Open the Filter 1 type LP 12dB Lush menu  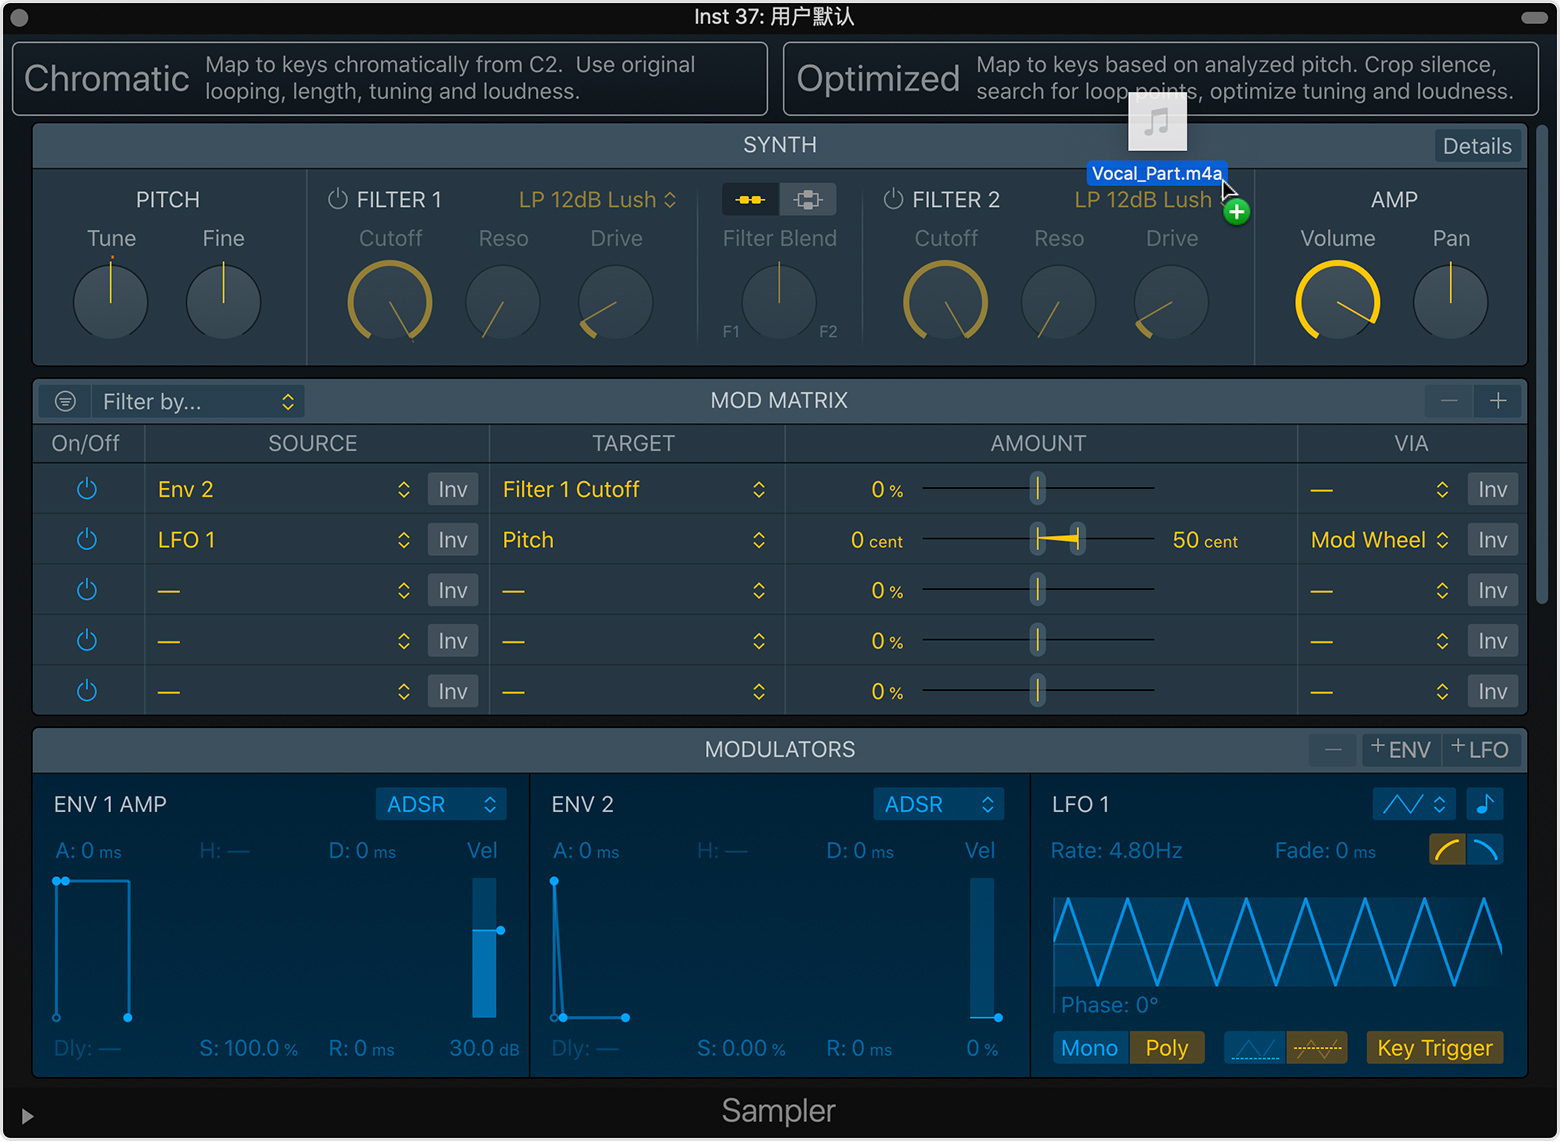597,200
